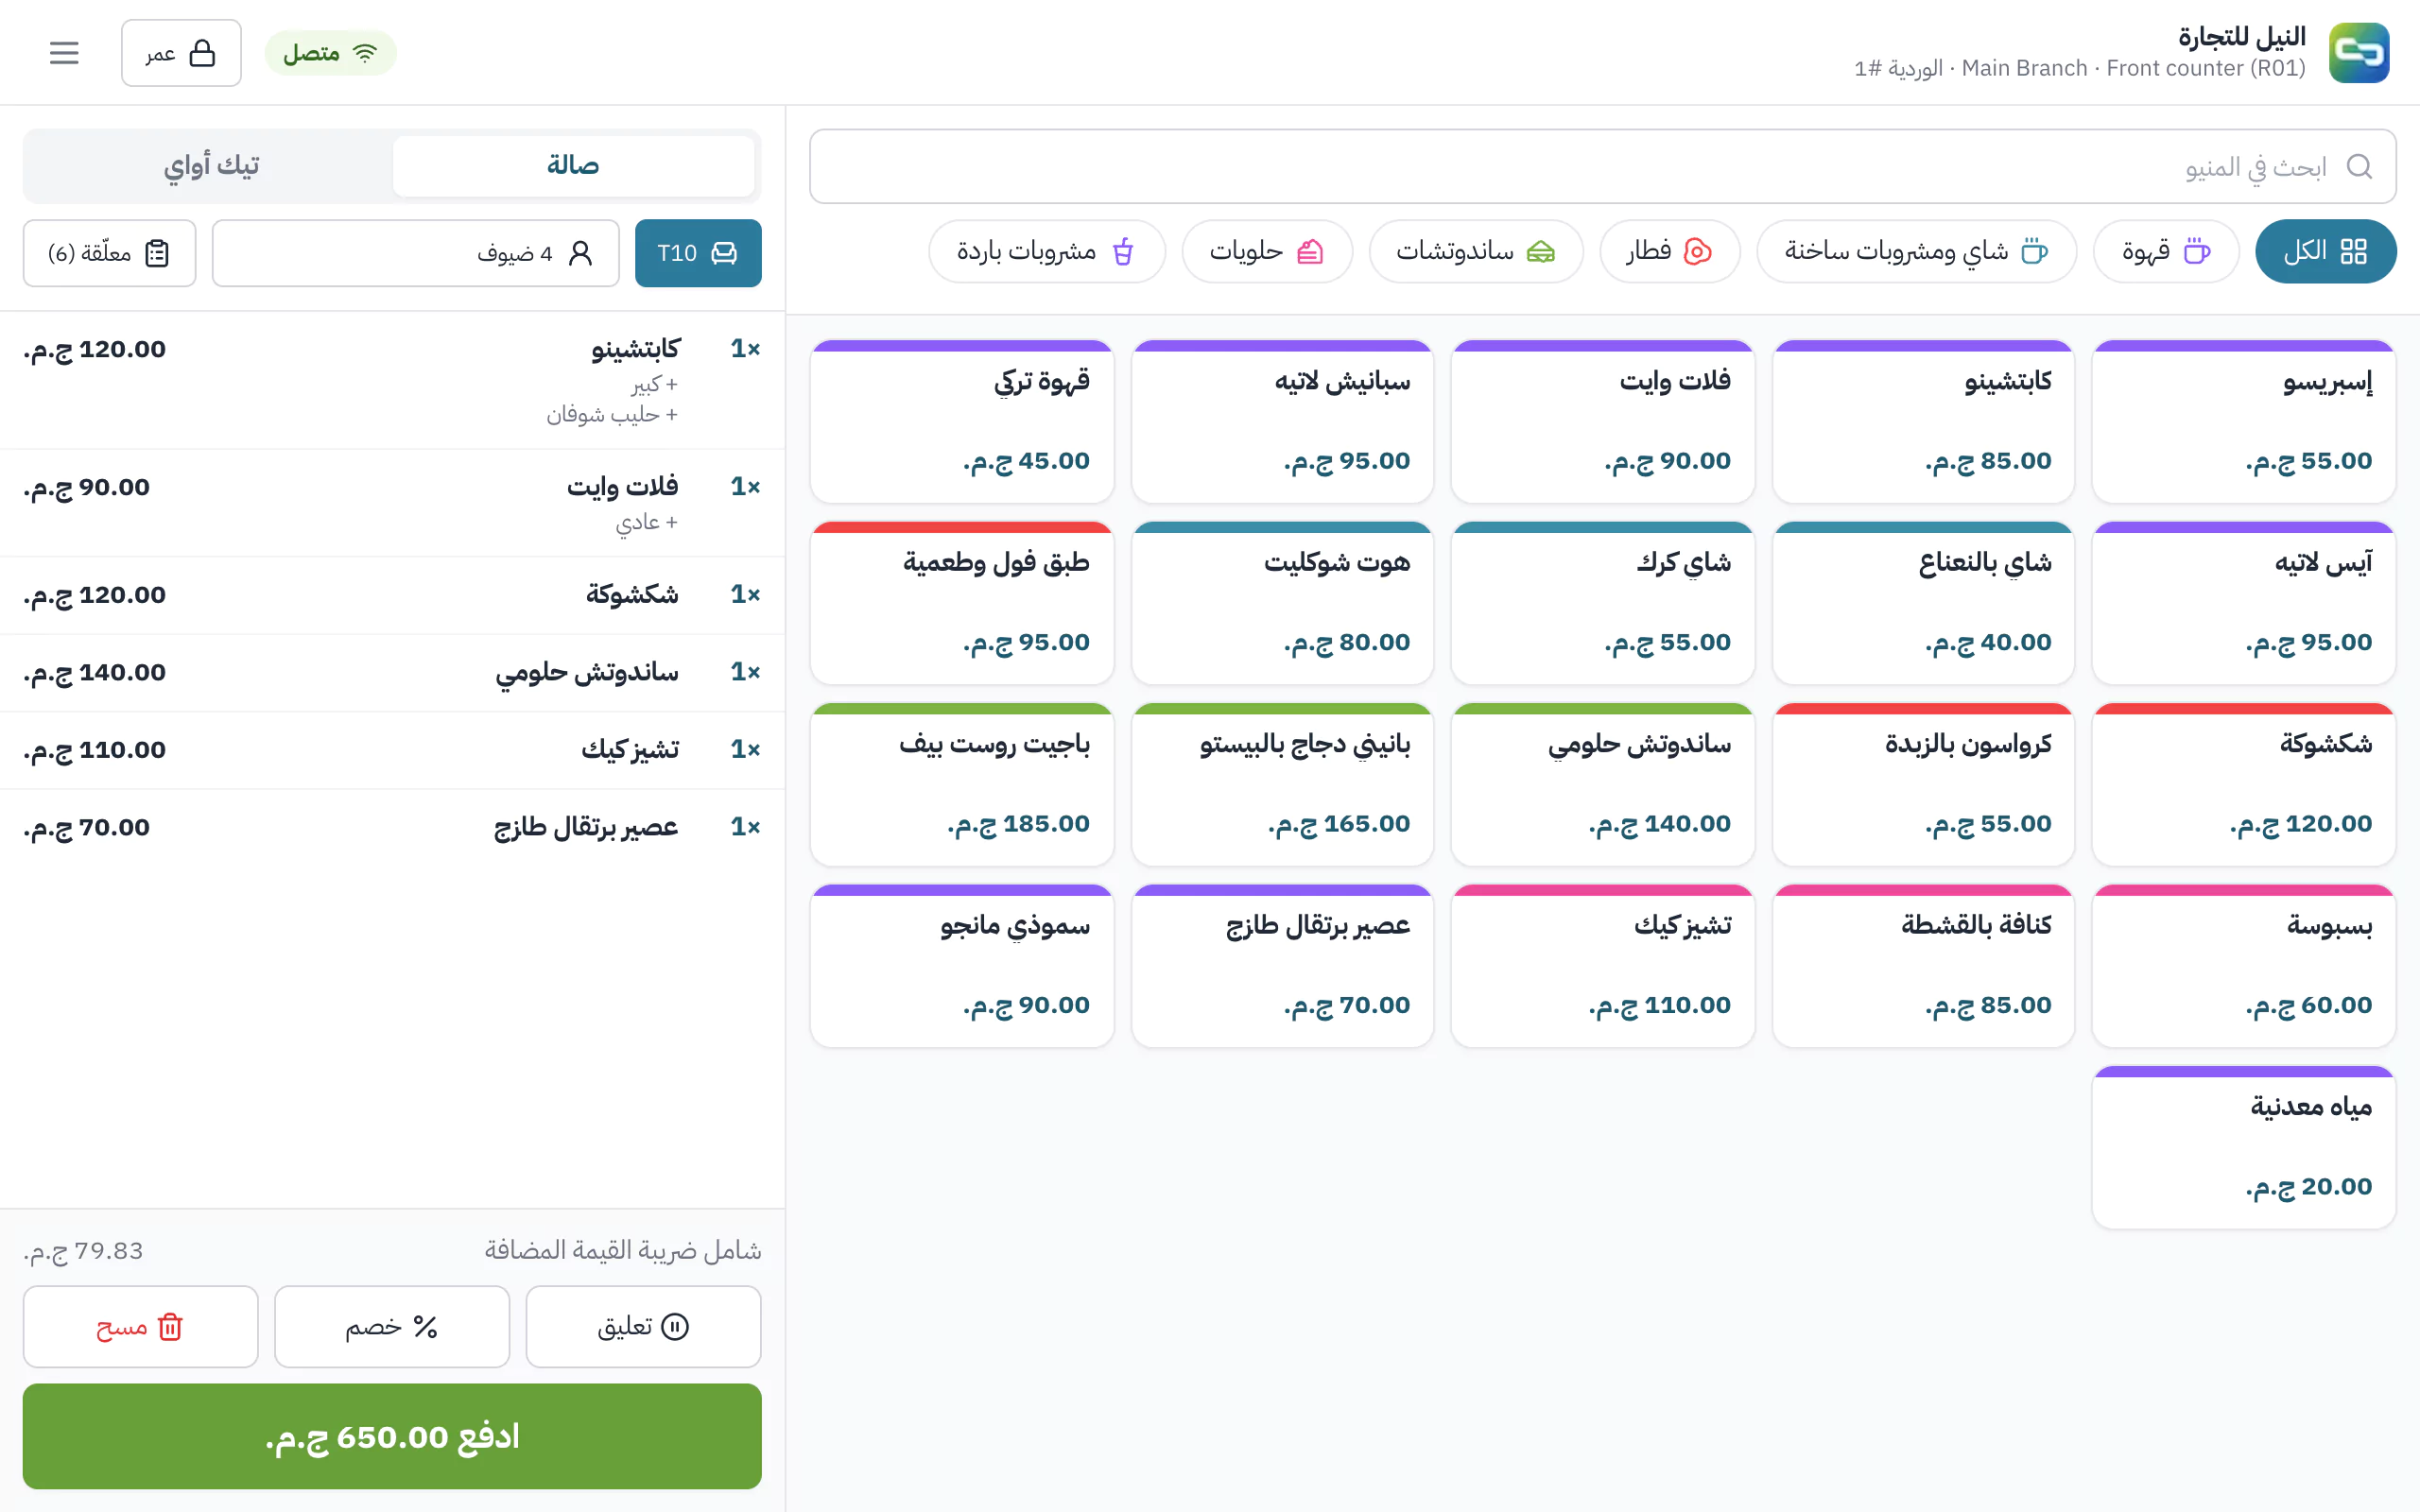
Task: Click the متصل connection status badge
Action: click(330, 53)
